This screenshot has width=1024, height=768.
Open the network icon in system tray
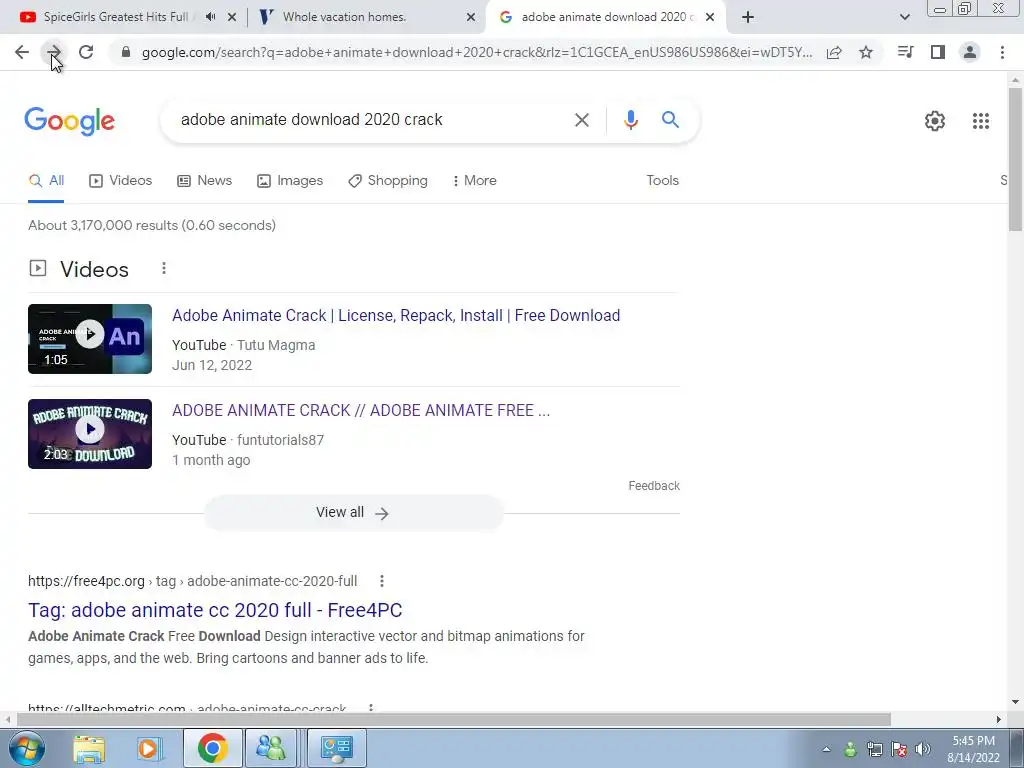tap(874, 749)
